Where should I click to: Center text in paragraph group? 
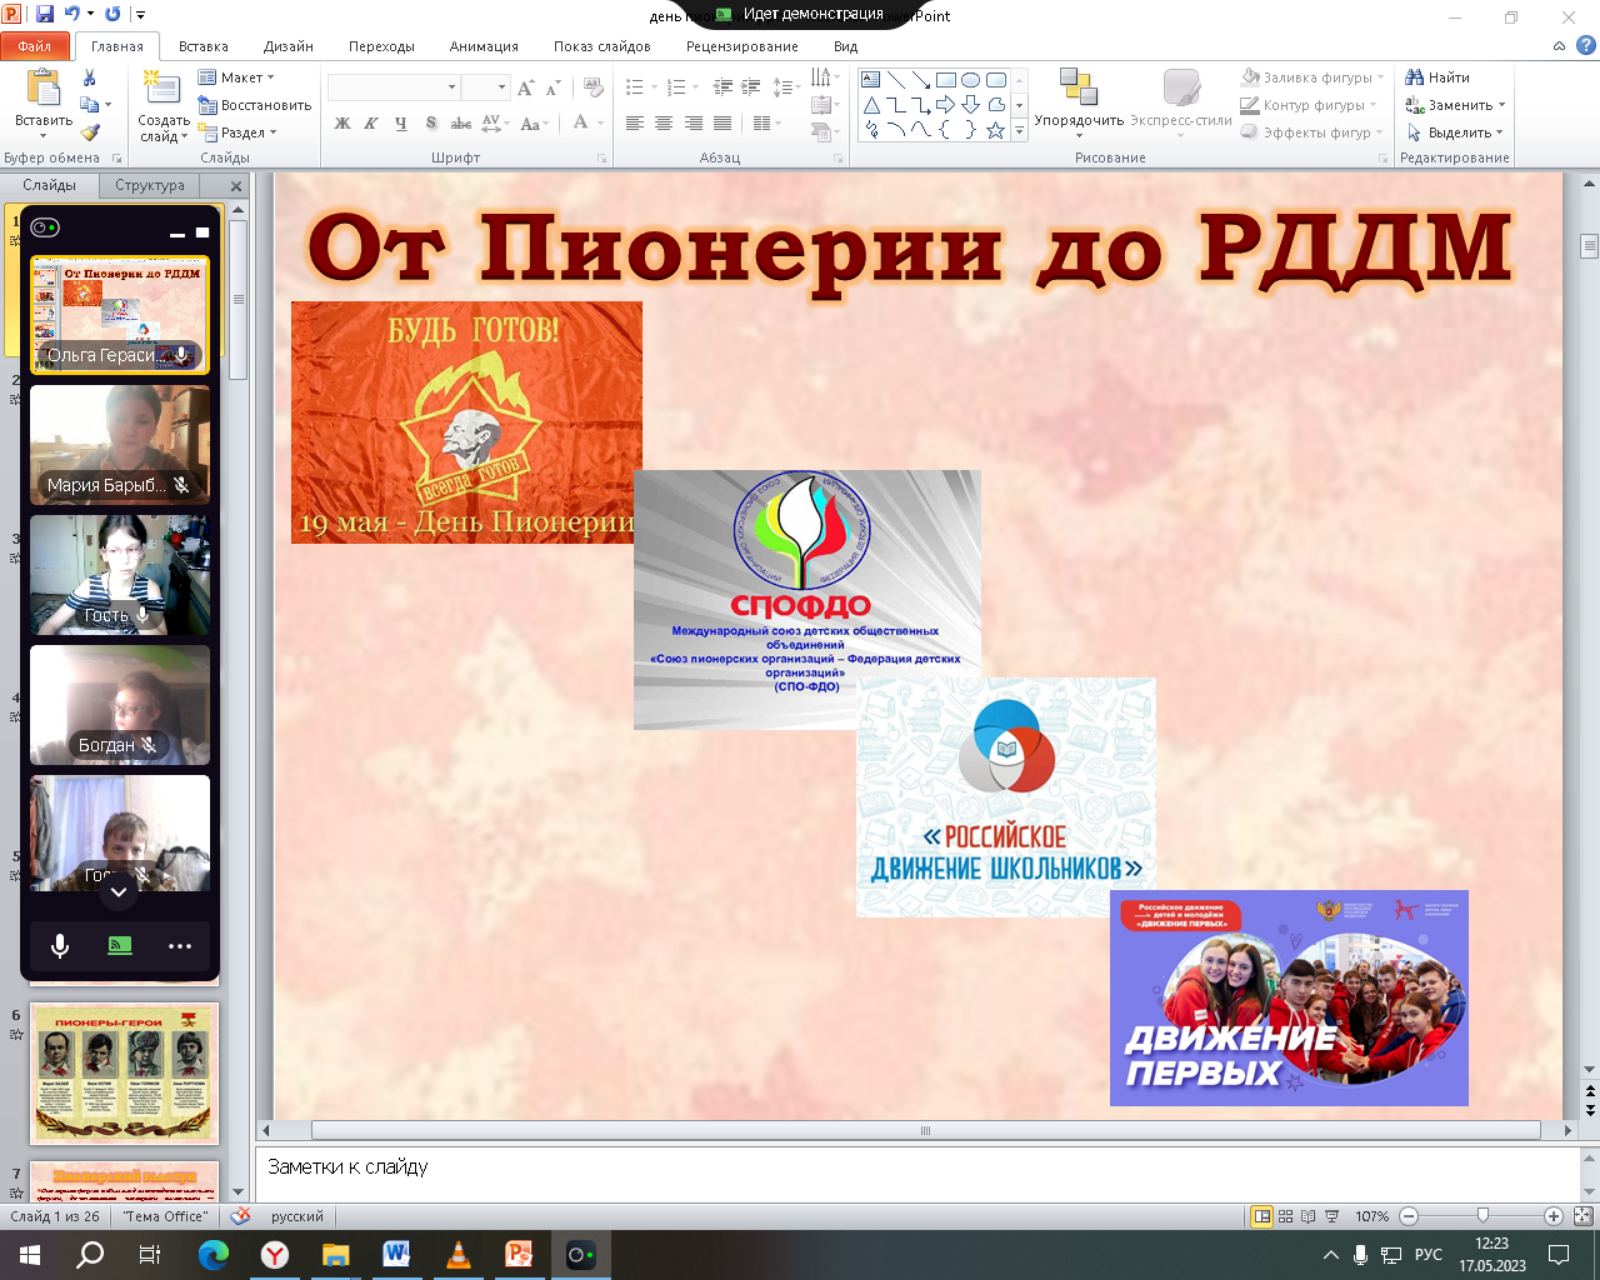click(x=663, y=123)
